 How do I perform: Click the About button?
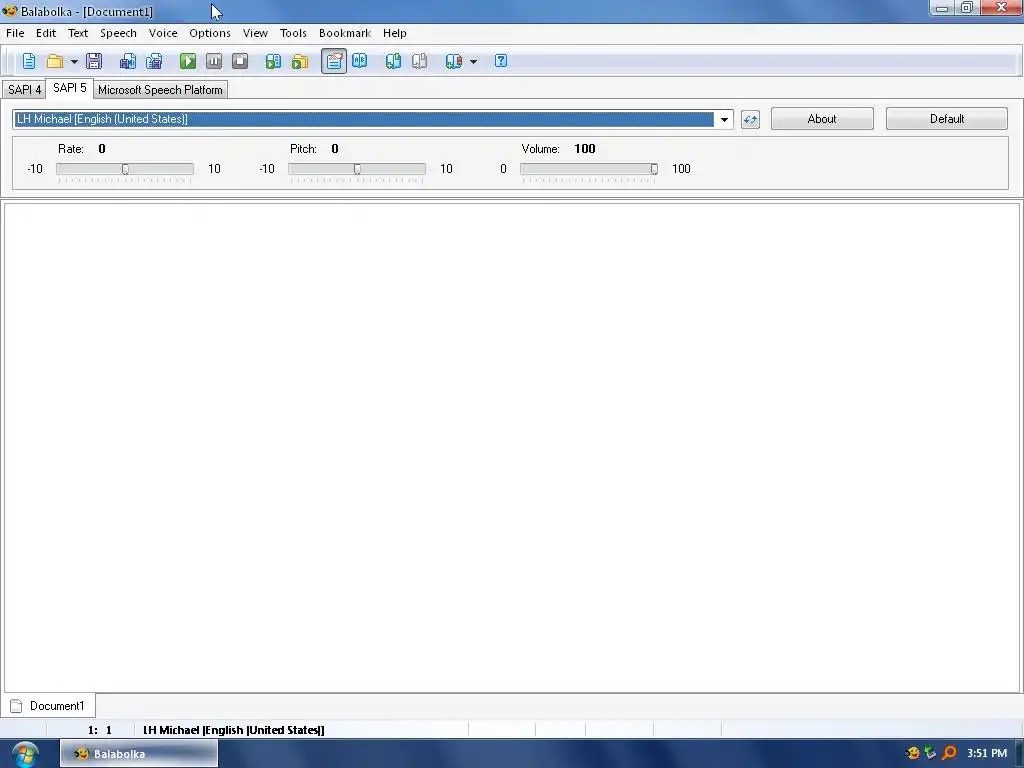[x=822, y=119]
